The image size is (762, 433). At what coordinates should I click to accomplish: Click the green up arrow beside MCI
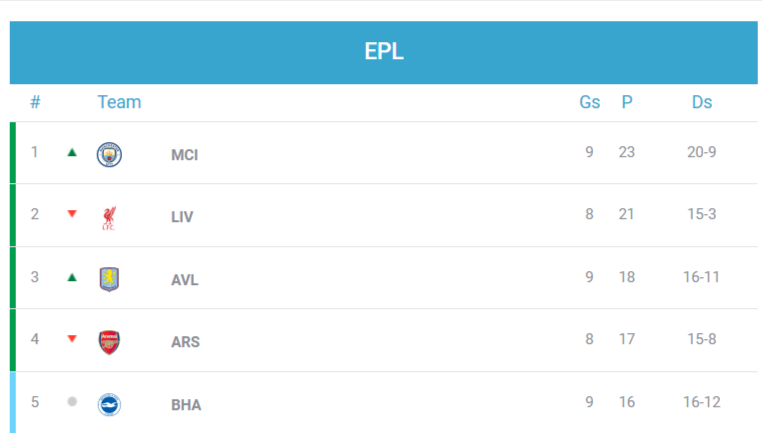click(72, 153)
